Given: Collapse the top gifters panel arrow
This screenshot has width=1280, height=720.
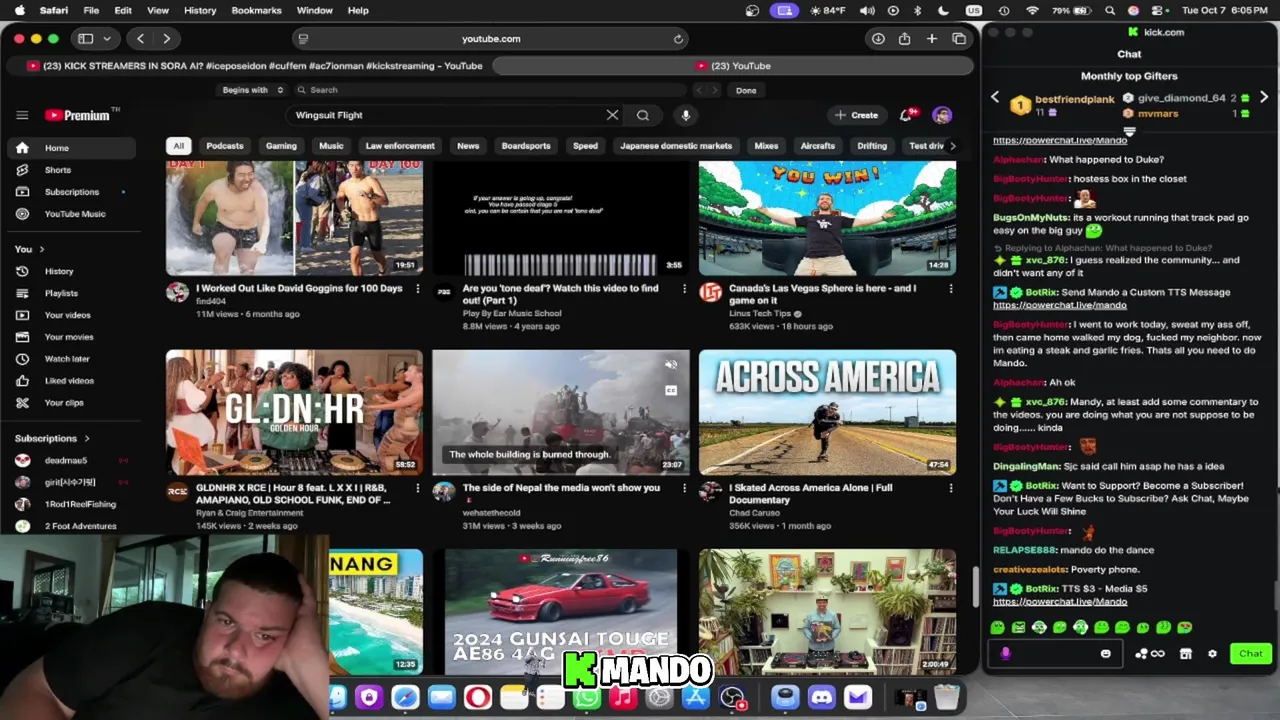Looking at the screenshot, I should click(1129, 131).
